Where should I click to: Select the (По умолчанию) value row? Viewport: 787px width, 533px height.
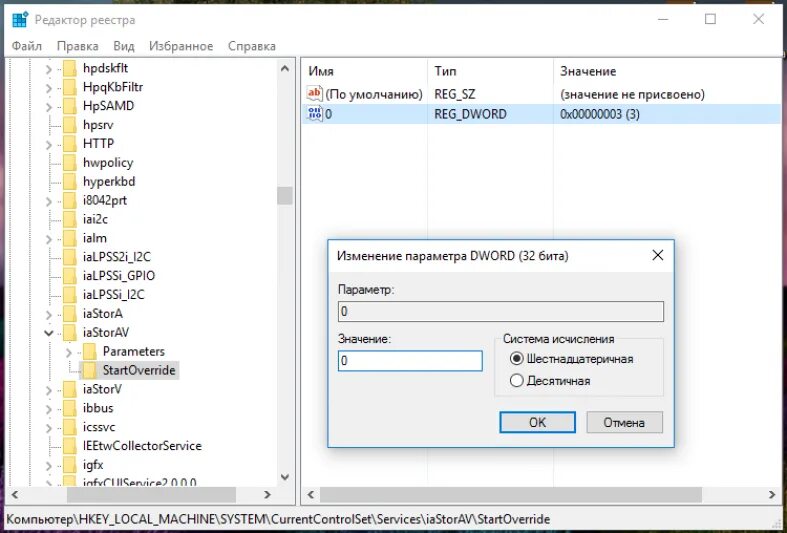542,94
